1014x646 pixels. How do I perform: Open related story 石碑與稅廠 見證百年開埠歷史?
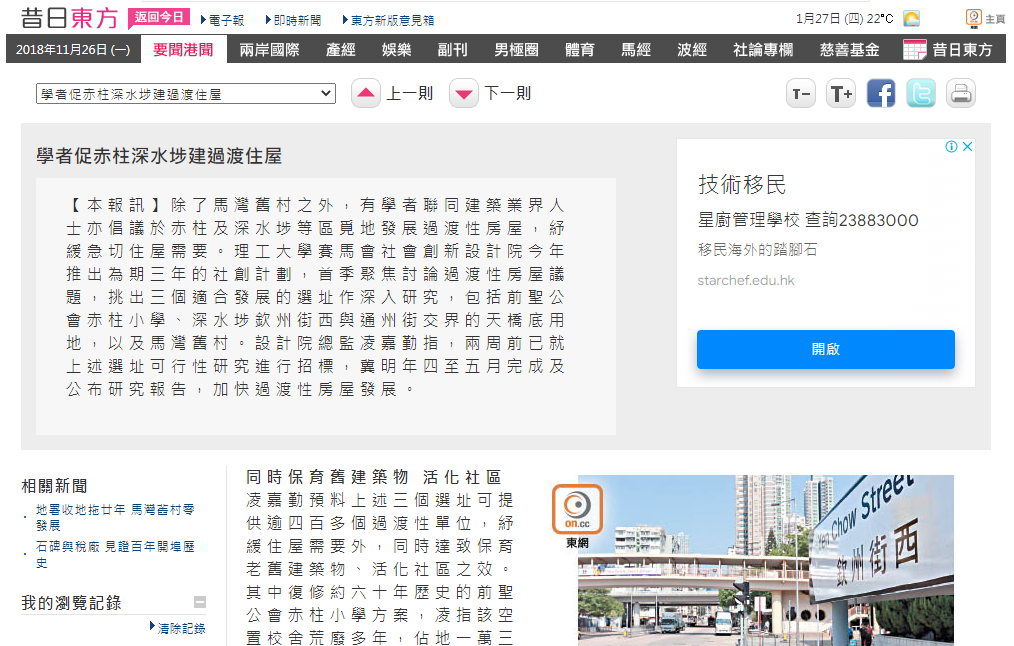point(114,555)
